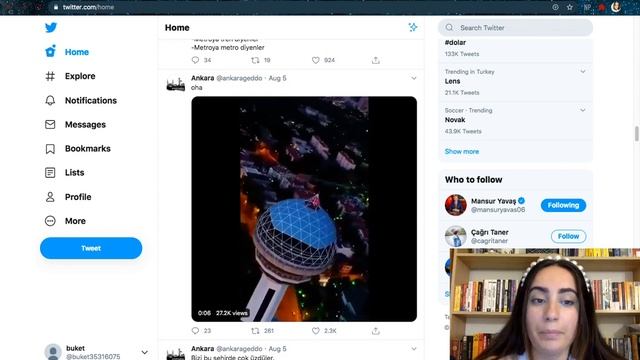Viewport: 640px width, 360px height.
Task: Click the More circle-dots icon
Action: pyautogui.click(x=50, y=221)
